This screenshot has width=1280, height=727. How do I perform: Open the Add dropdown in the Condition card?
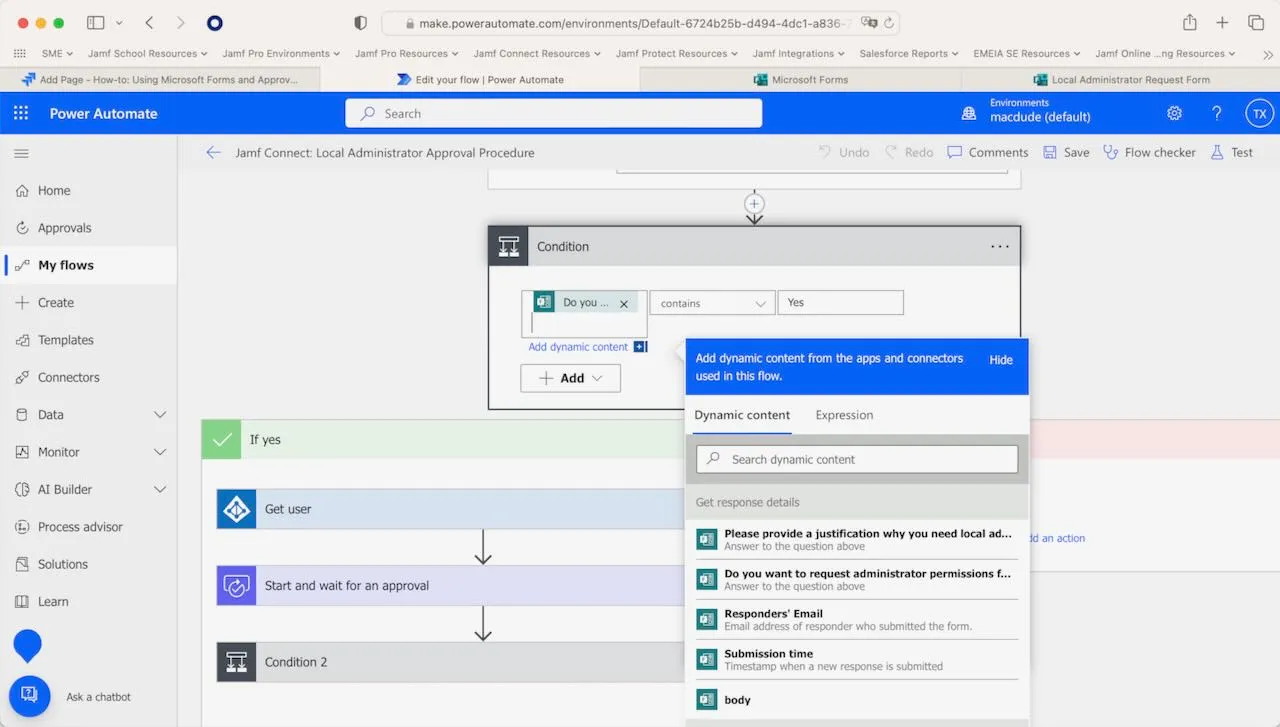[570, 378]
